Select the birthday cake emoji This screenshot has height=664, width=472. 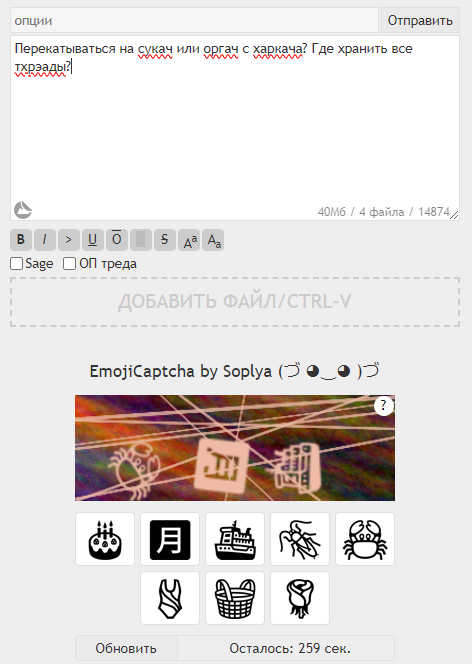[x=105, y=539]
